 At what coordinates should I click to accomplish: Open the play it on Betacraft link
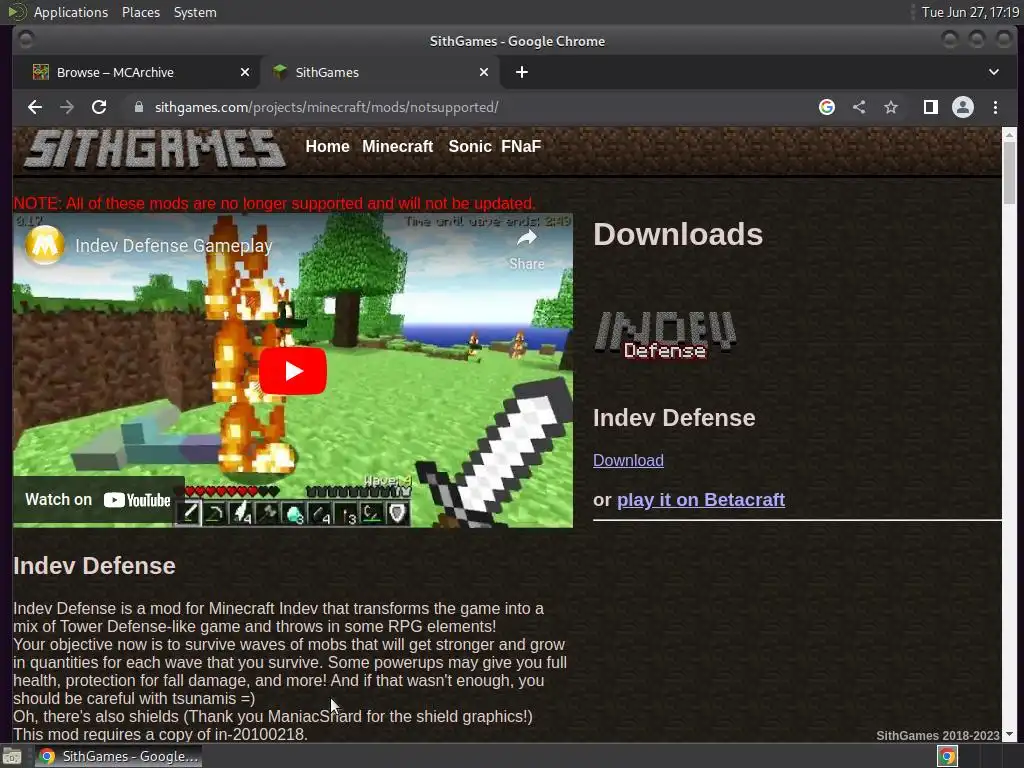(701, 500)
